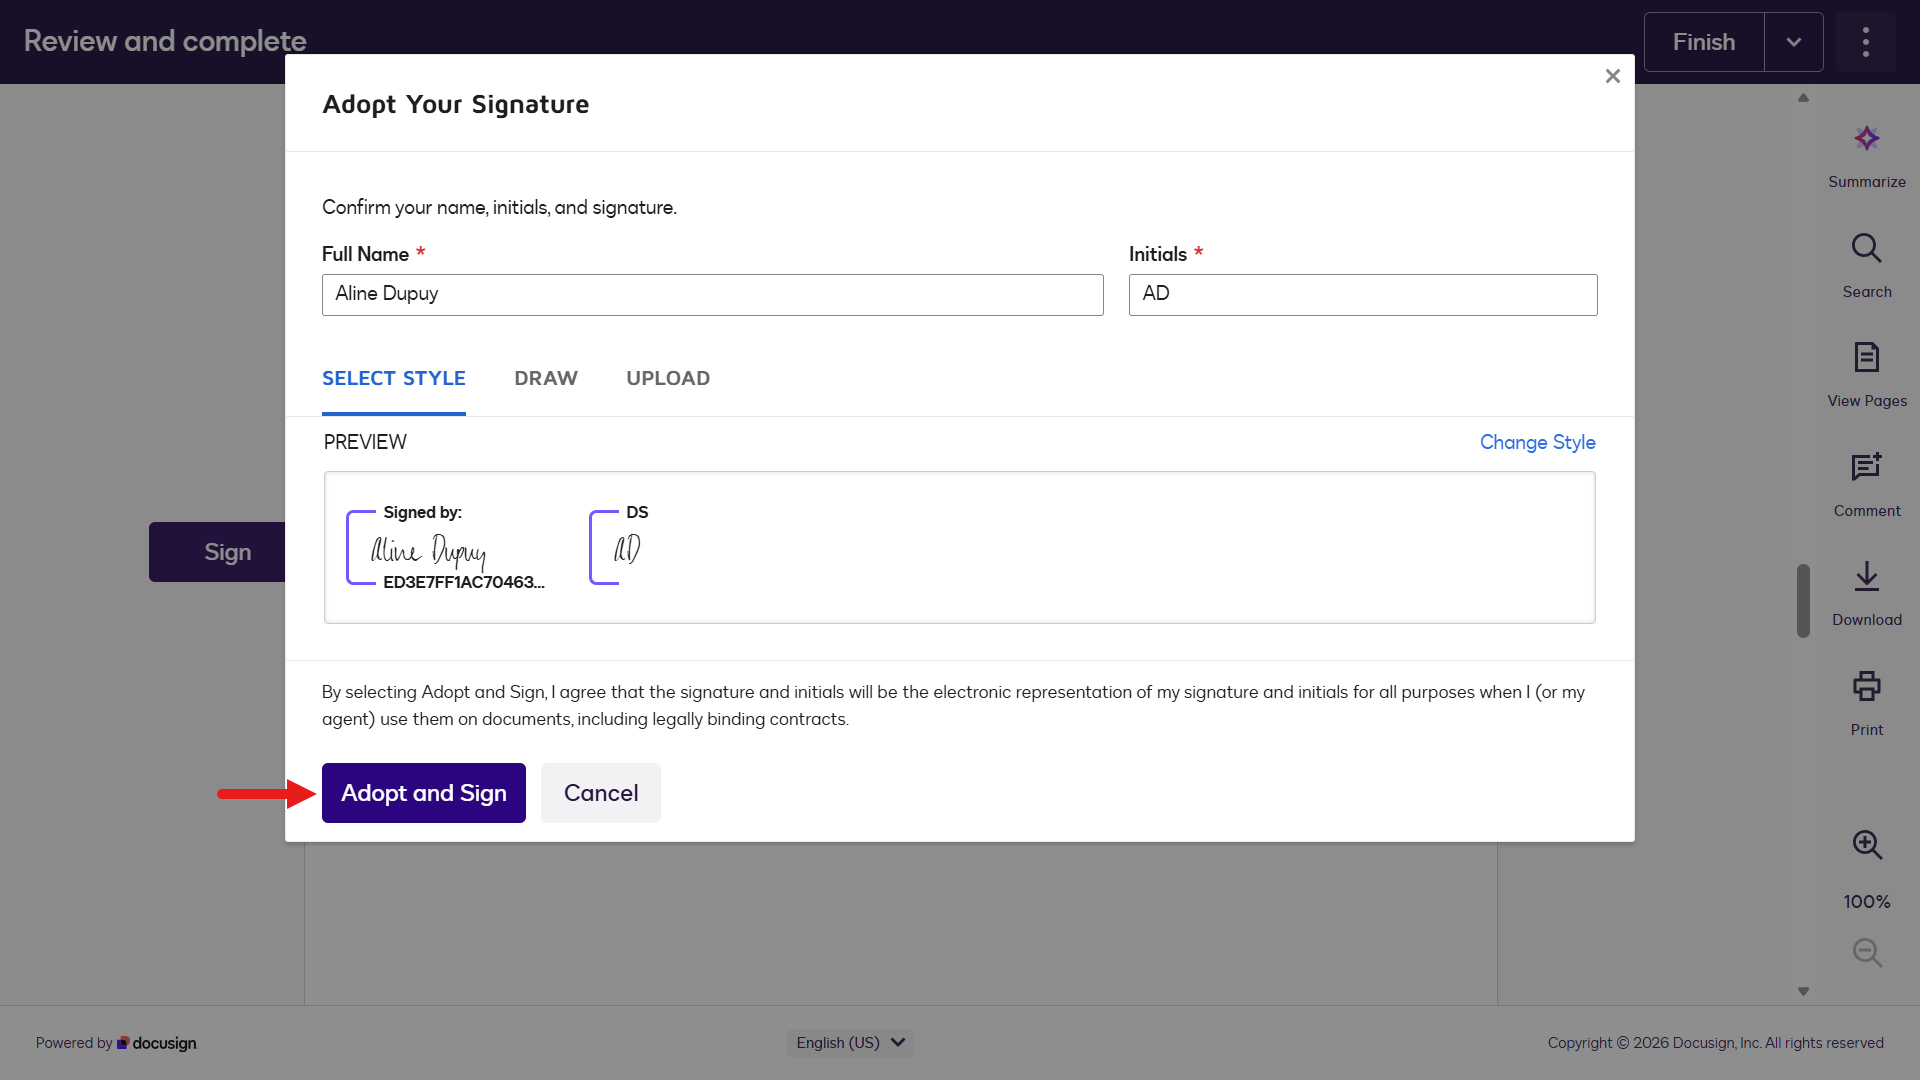Zoom in with magnifier plus icon

pos(1866,845)
